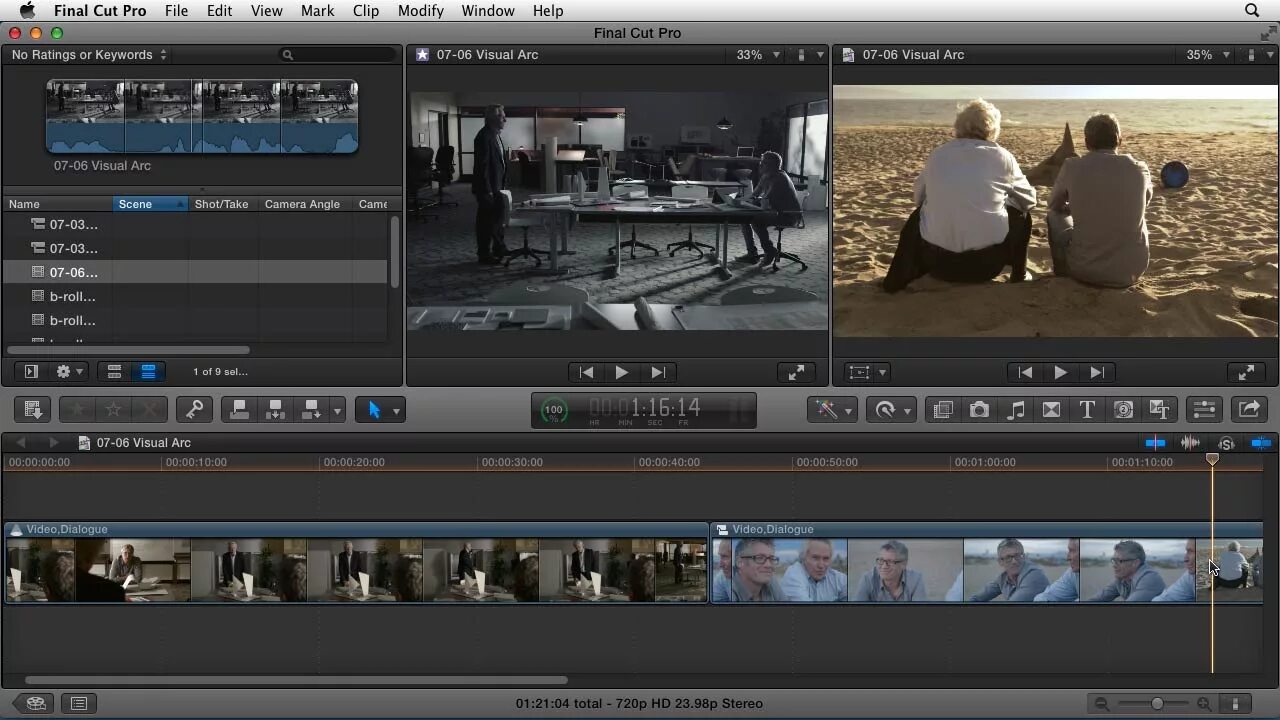The width and height of the screenshot is (1280, 720).
Task: Open the Timeline Index panel icon
Action: [x=78, y=703]
